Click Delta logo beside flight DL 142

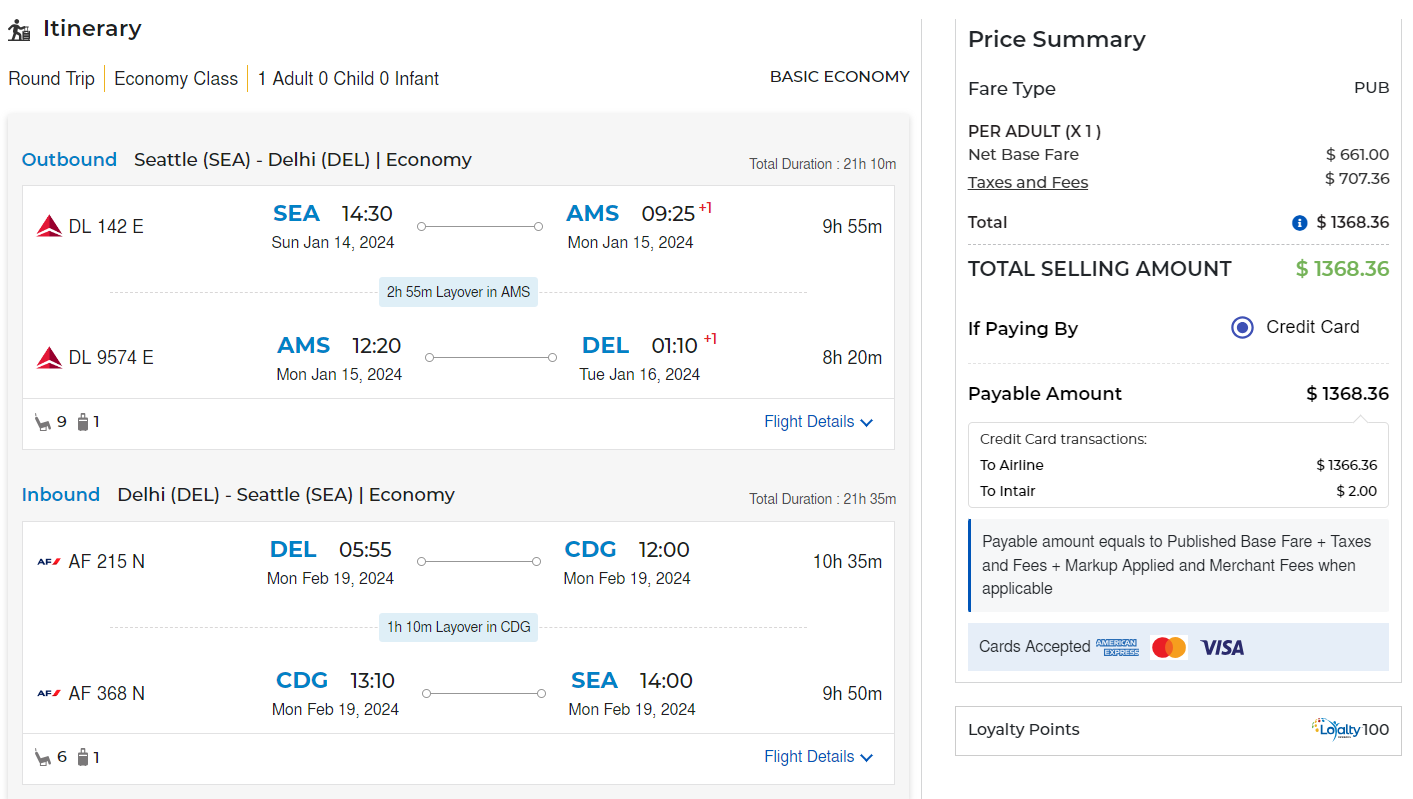coord(49,226)
